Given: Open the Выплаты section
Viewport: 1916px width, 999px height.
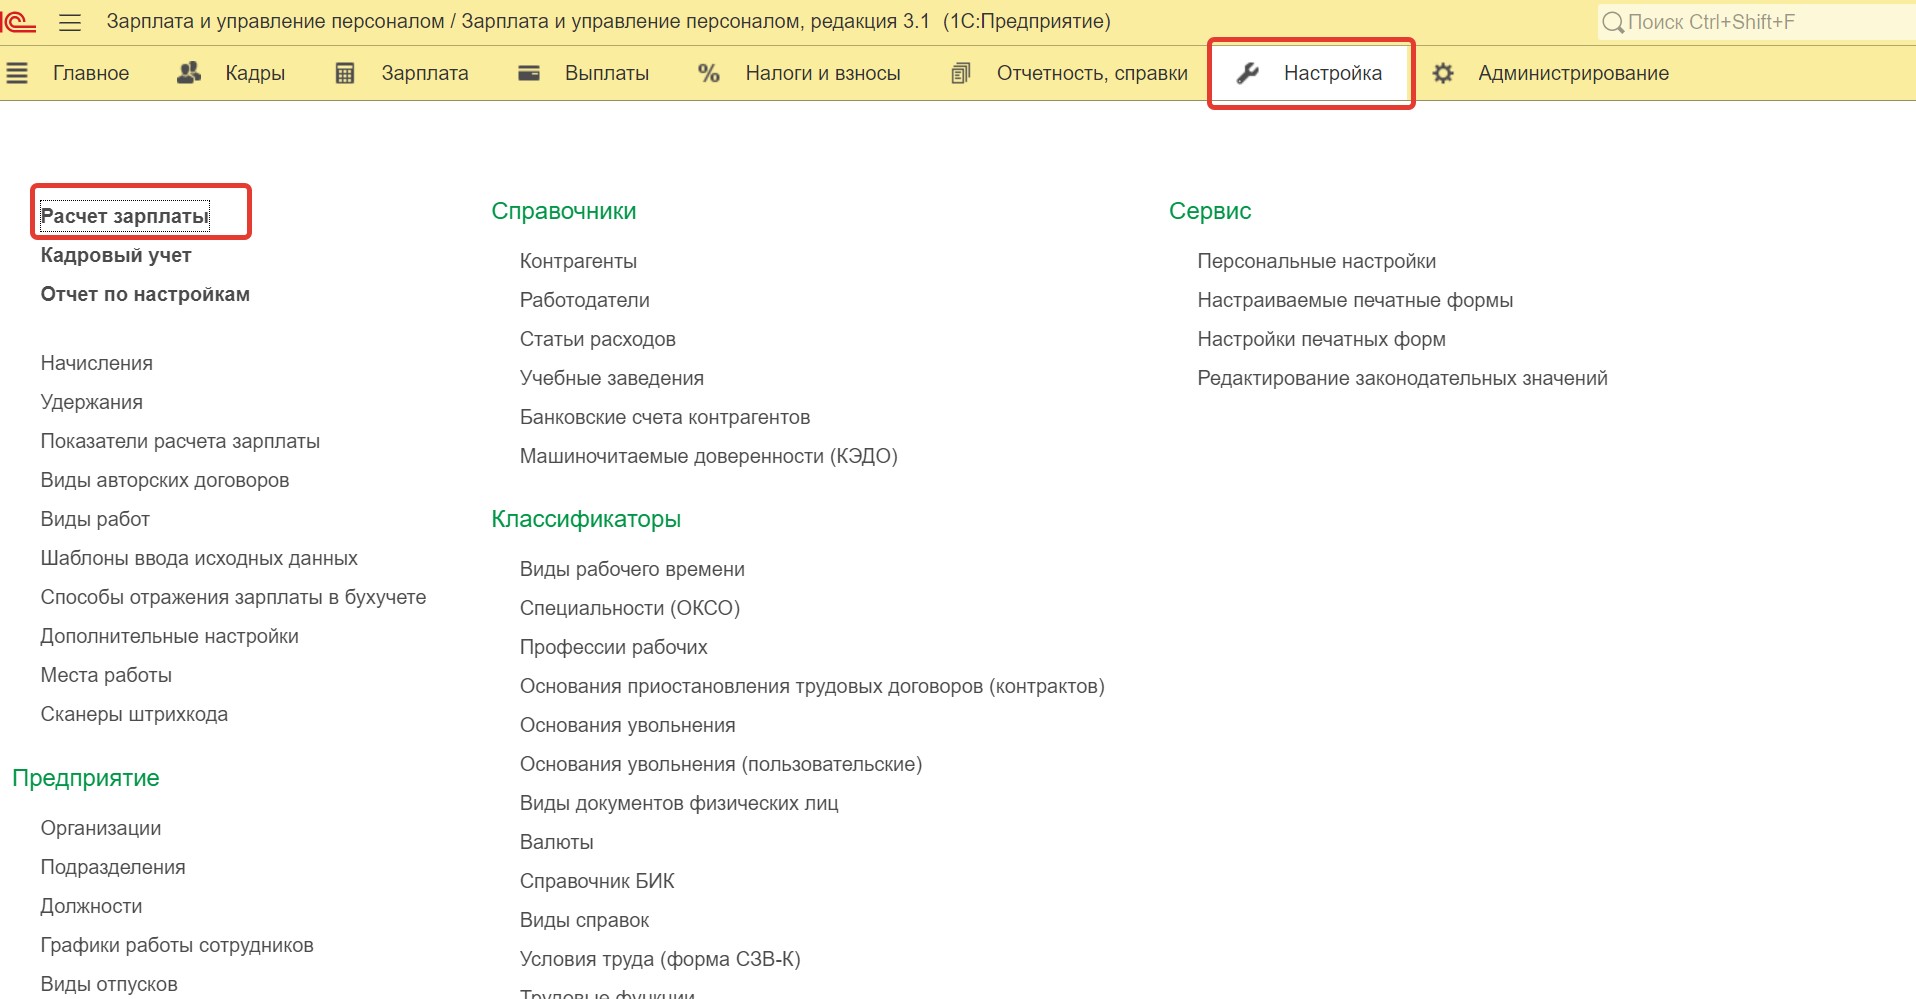Looking at the screenshot, I should coord(607,73).
